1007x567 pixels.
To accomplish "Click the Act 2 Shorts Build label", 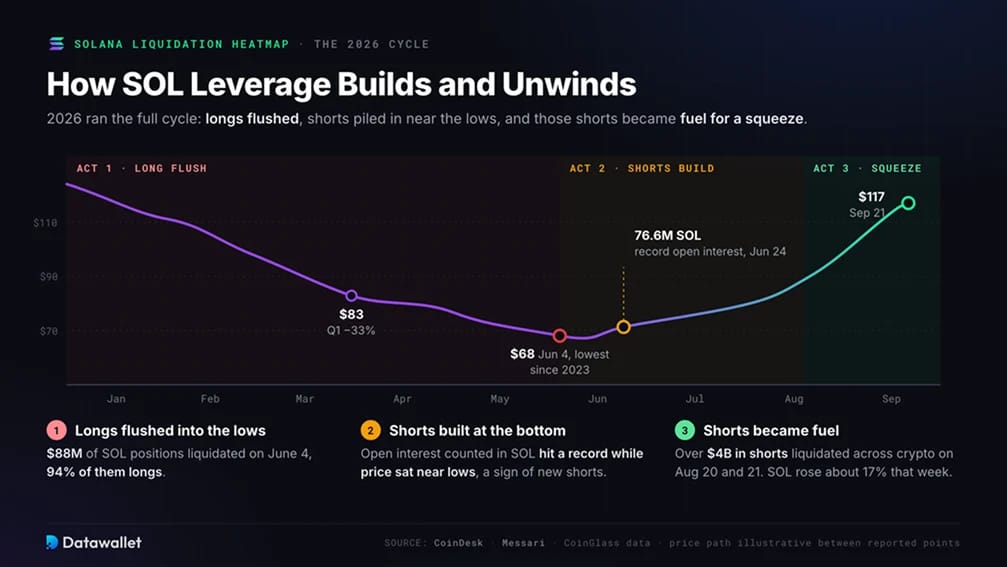I will pos(642,168).
